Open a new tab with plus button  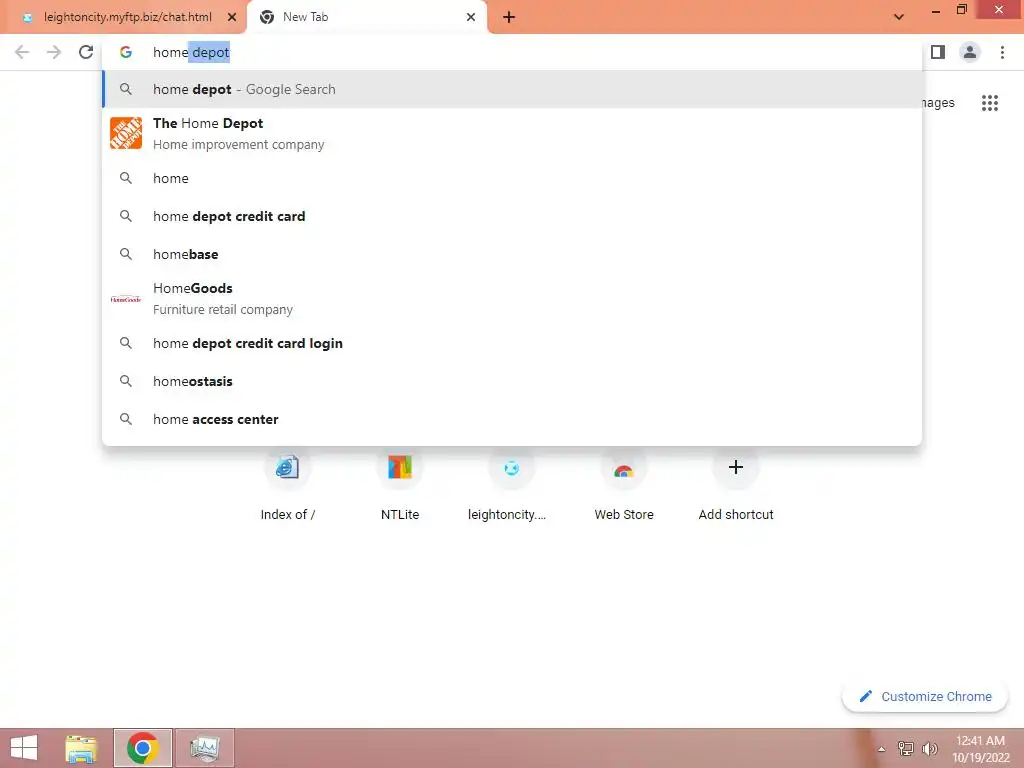(509, 17)
